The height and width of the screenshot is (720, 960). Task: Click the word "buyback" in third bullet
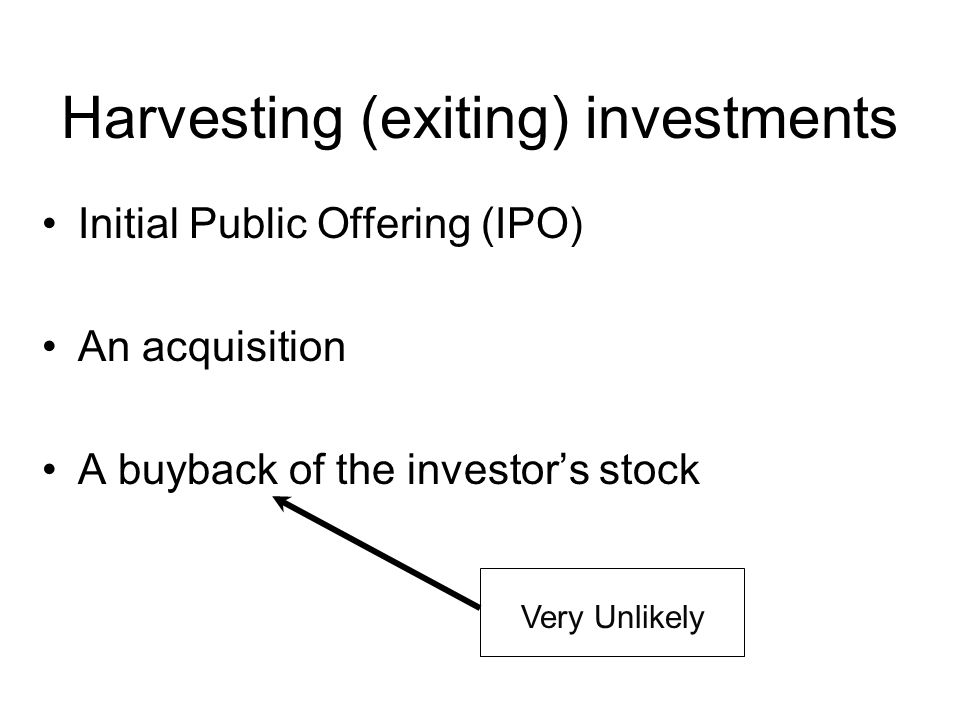(x=198, y=471)
